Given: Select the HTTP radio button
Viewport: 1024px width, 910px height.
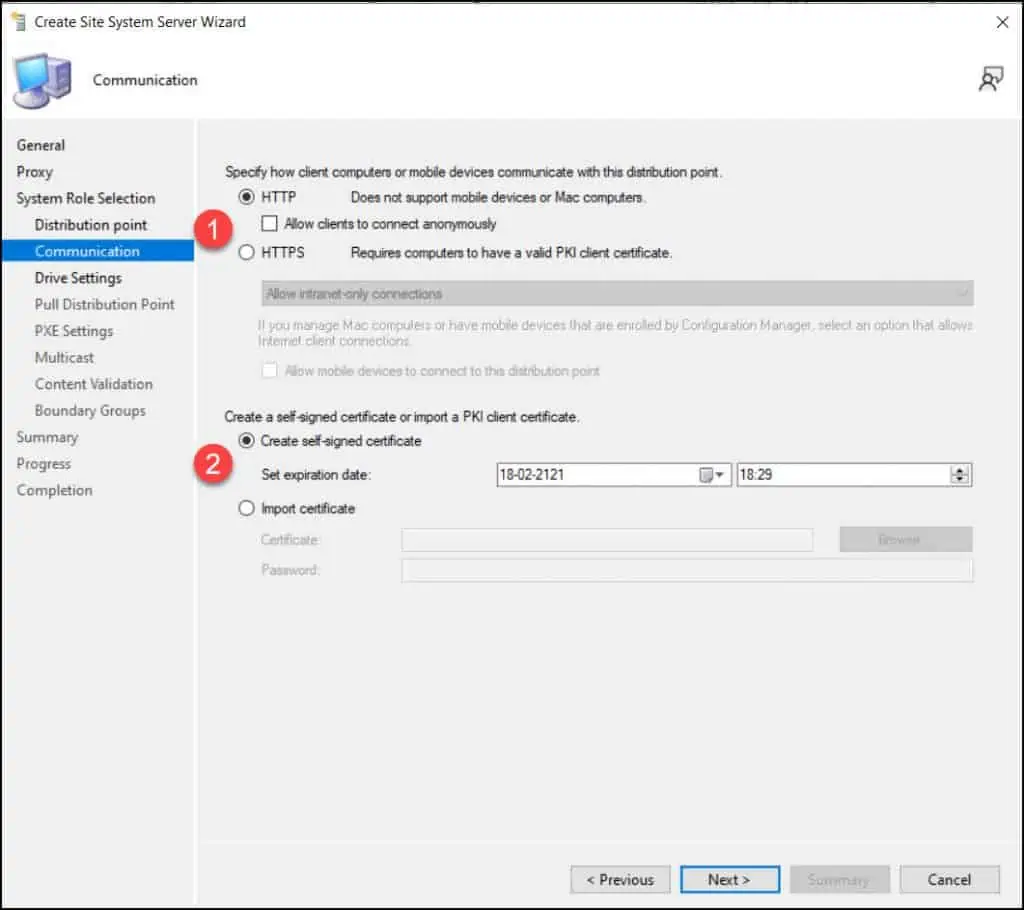Looking at the screenshot, I should click(247, 197).
